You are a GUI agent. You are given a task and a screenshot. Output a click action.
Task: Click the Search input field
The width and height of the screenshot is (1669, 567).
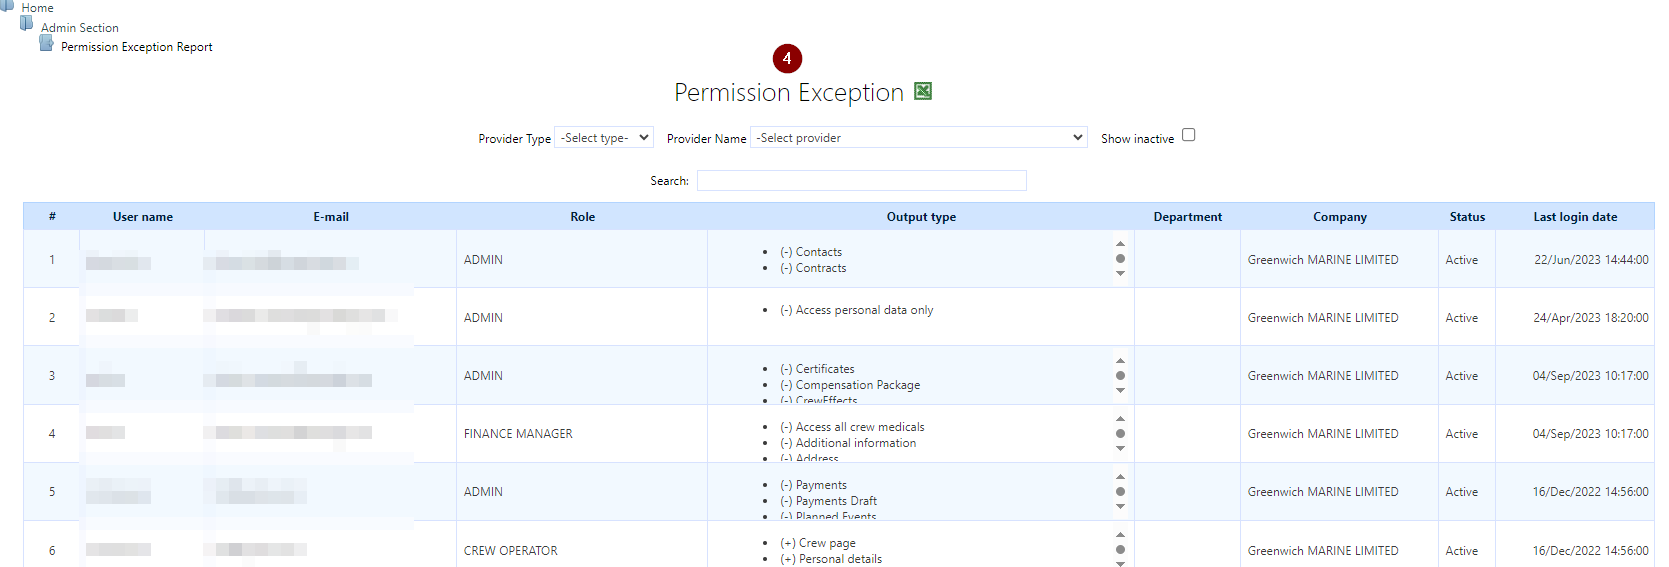click(x=861, y=181)
